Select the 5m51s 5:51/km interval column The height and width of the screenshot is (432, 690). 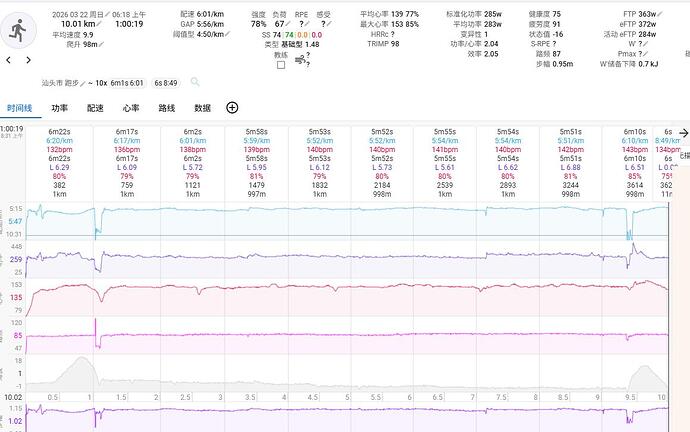pos(571,163)
